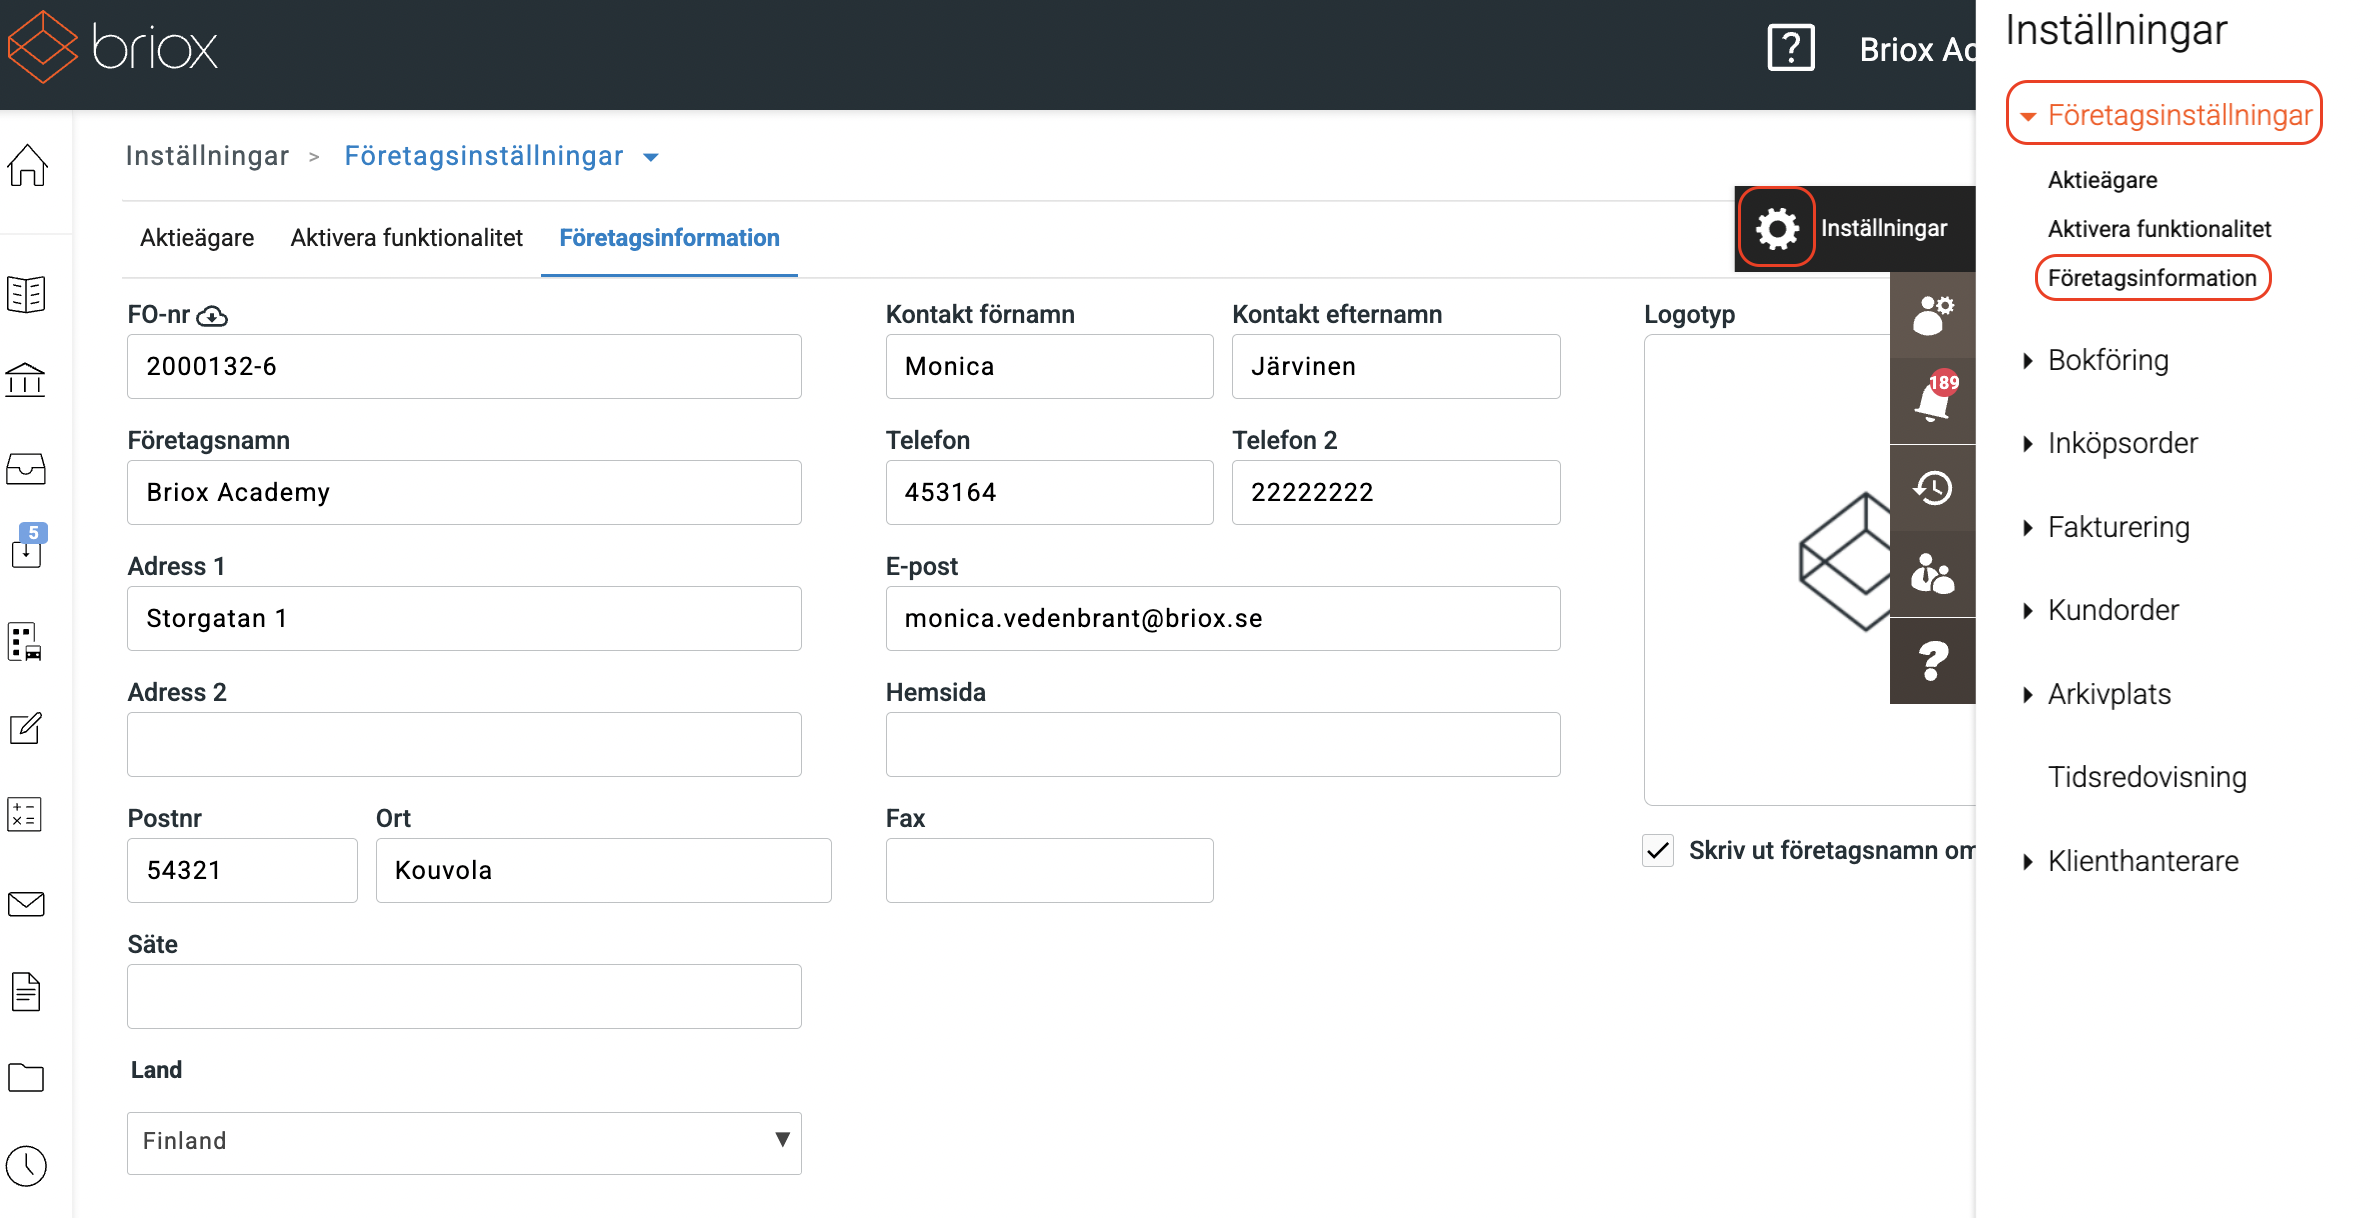Click the Briox logo
The height and width of the screenshot is (1218, 2374).
(x=112, y=47)
